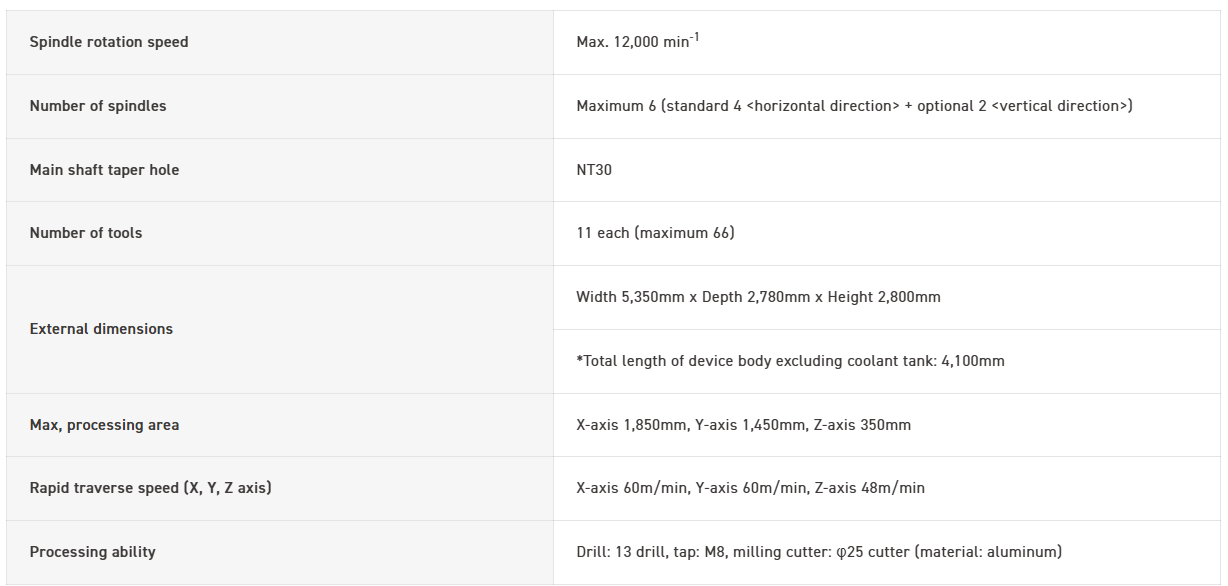Click the Number of spindles label
Image resolution: width=1228 pixels, height=586 pixels.
(98, 106)
